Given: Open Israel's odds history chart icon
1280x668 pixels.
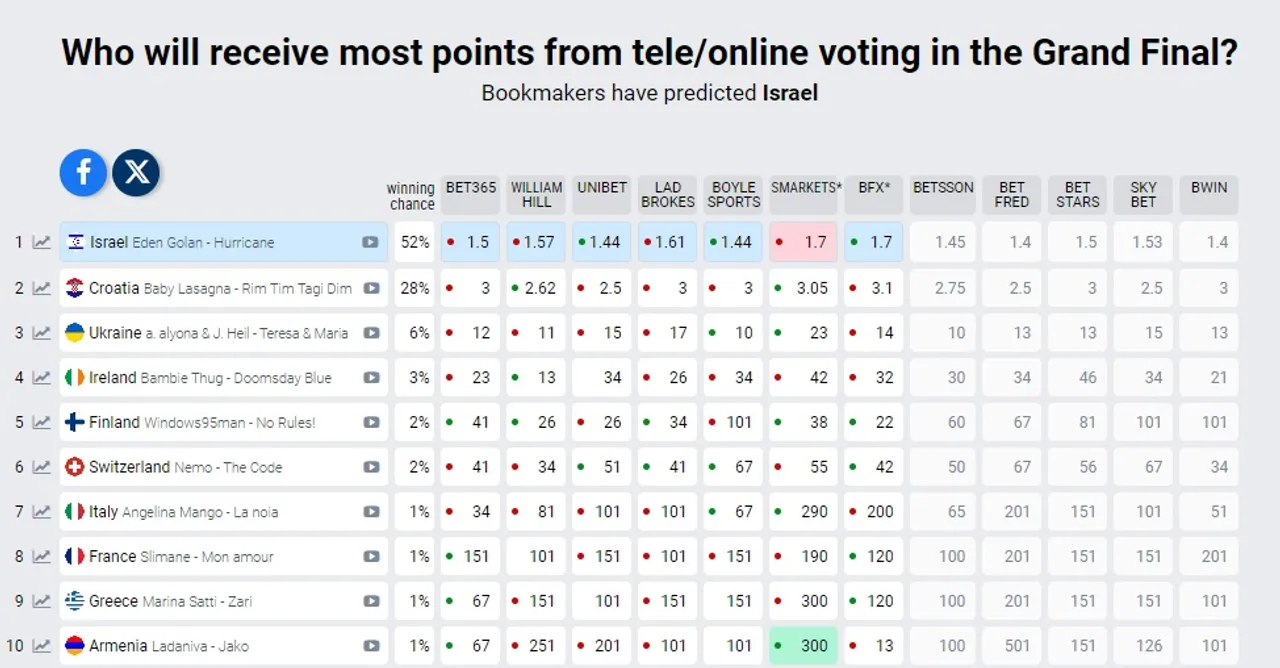Looking at the screenshot, I should pos(41,242).
